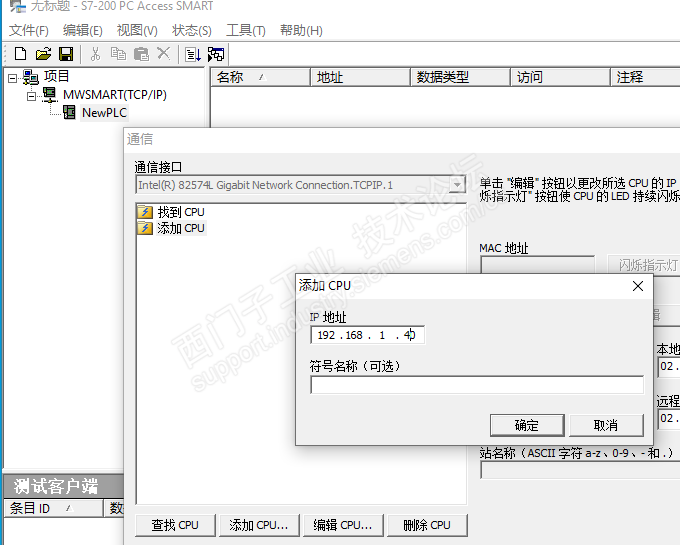Confirm with the 确定 button

pos(527,425)
